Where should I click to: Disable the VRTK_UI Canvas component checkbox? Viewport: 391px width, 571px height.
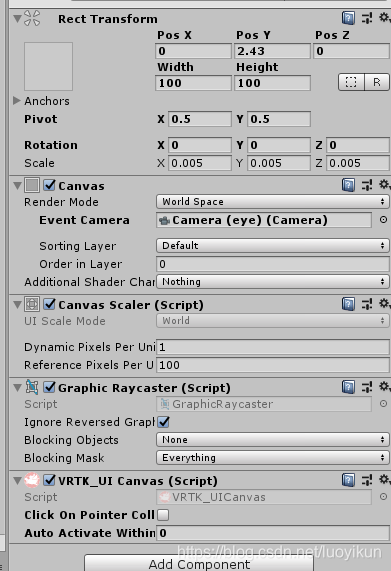(x=49, y=480)
